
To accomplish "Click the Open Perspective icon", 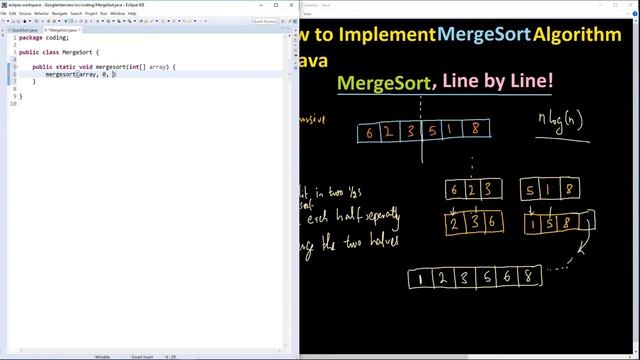I will click(283, 21).
